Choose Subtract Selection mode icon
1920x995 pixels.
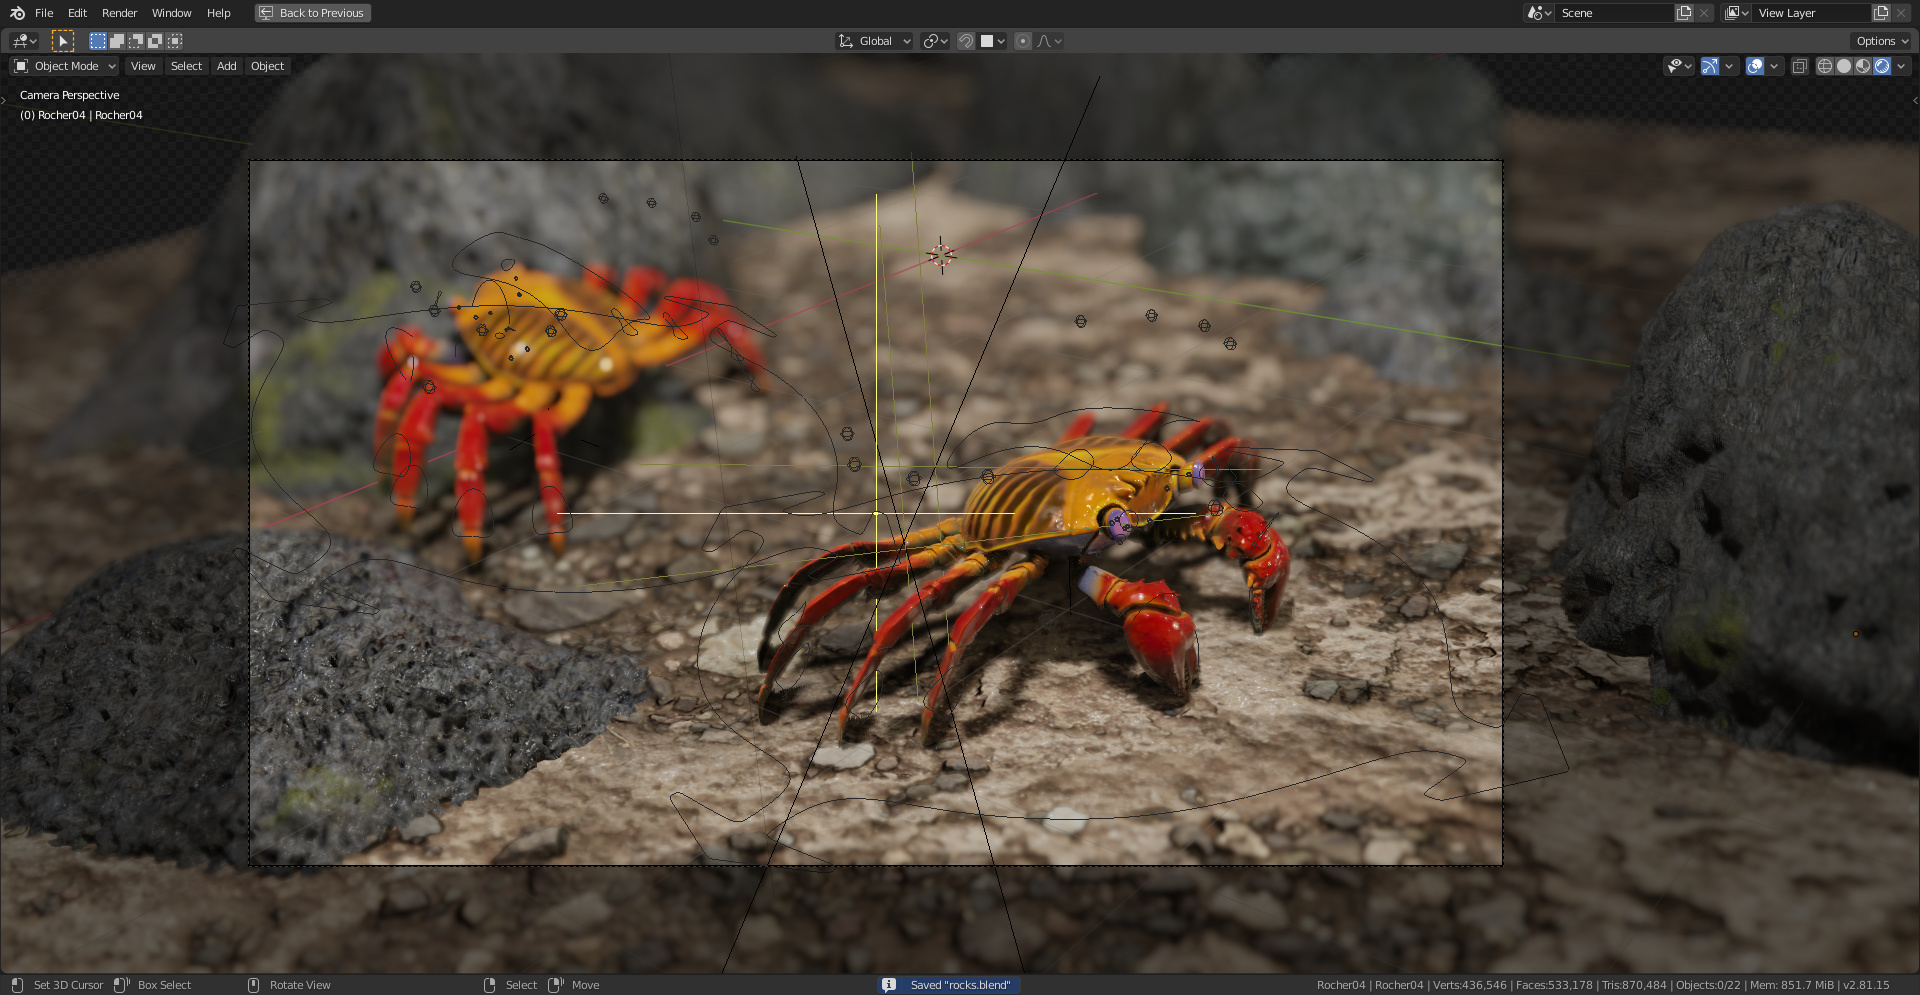point(136,41)
